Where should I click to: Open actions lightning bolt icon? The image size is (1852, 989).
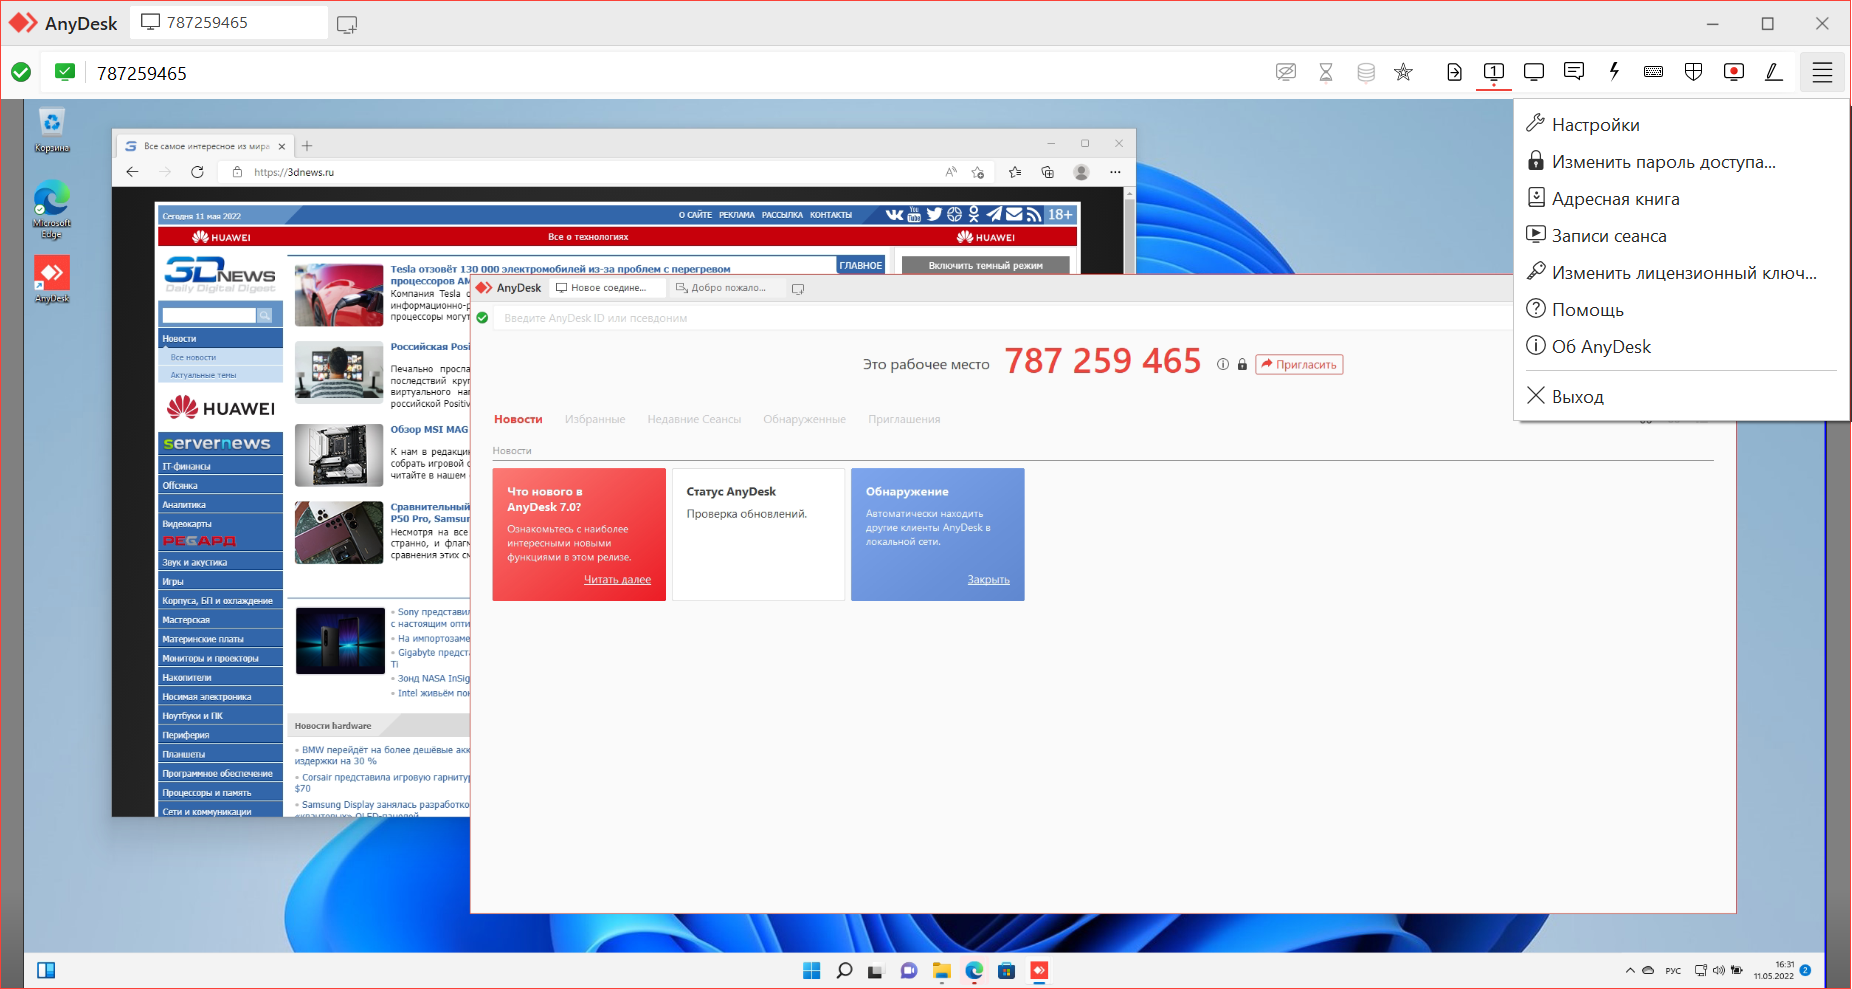click(x=1613, y=71)
